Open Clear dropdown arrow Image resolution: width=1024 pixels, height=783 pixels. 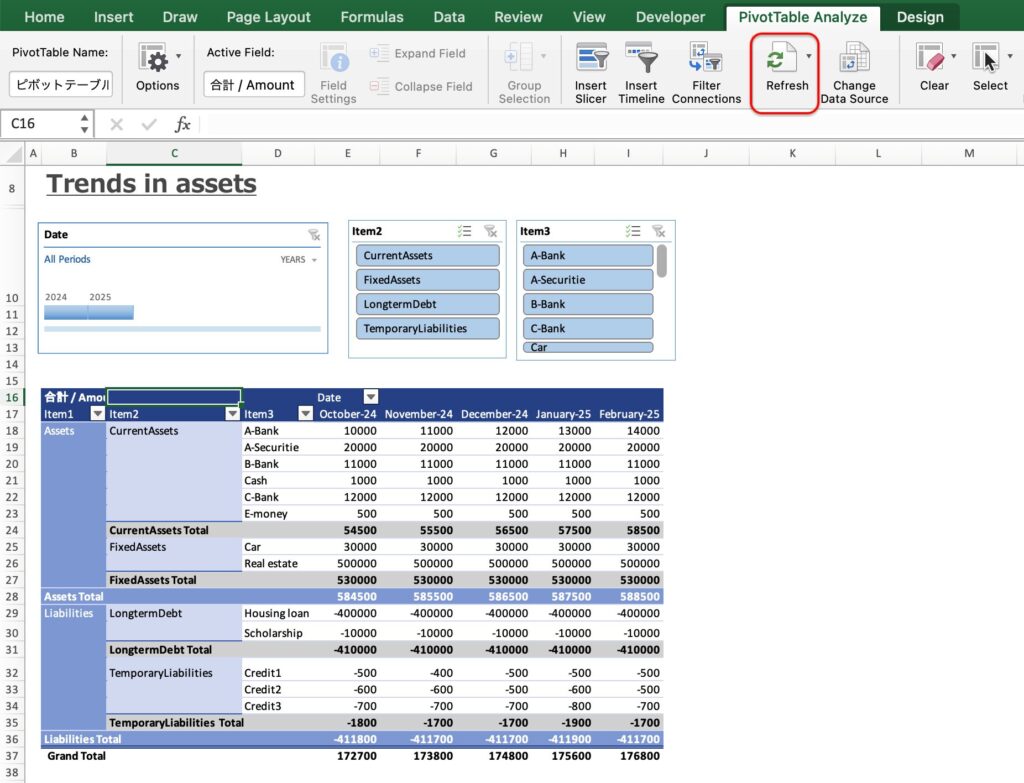point(953,56)
